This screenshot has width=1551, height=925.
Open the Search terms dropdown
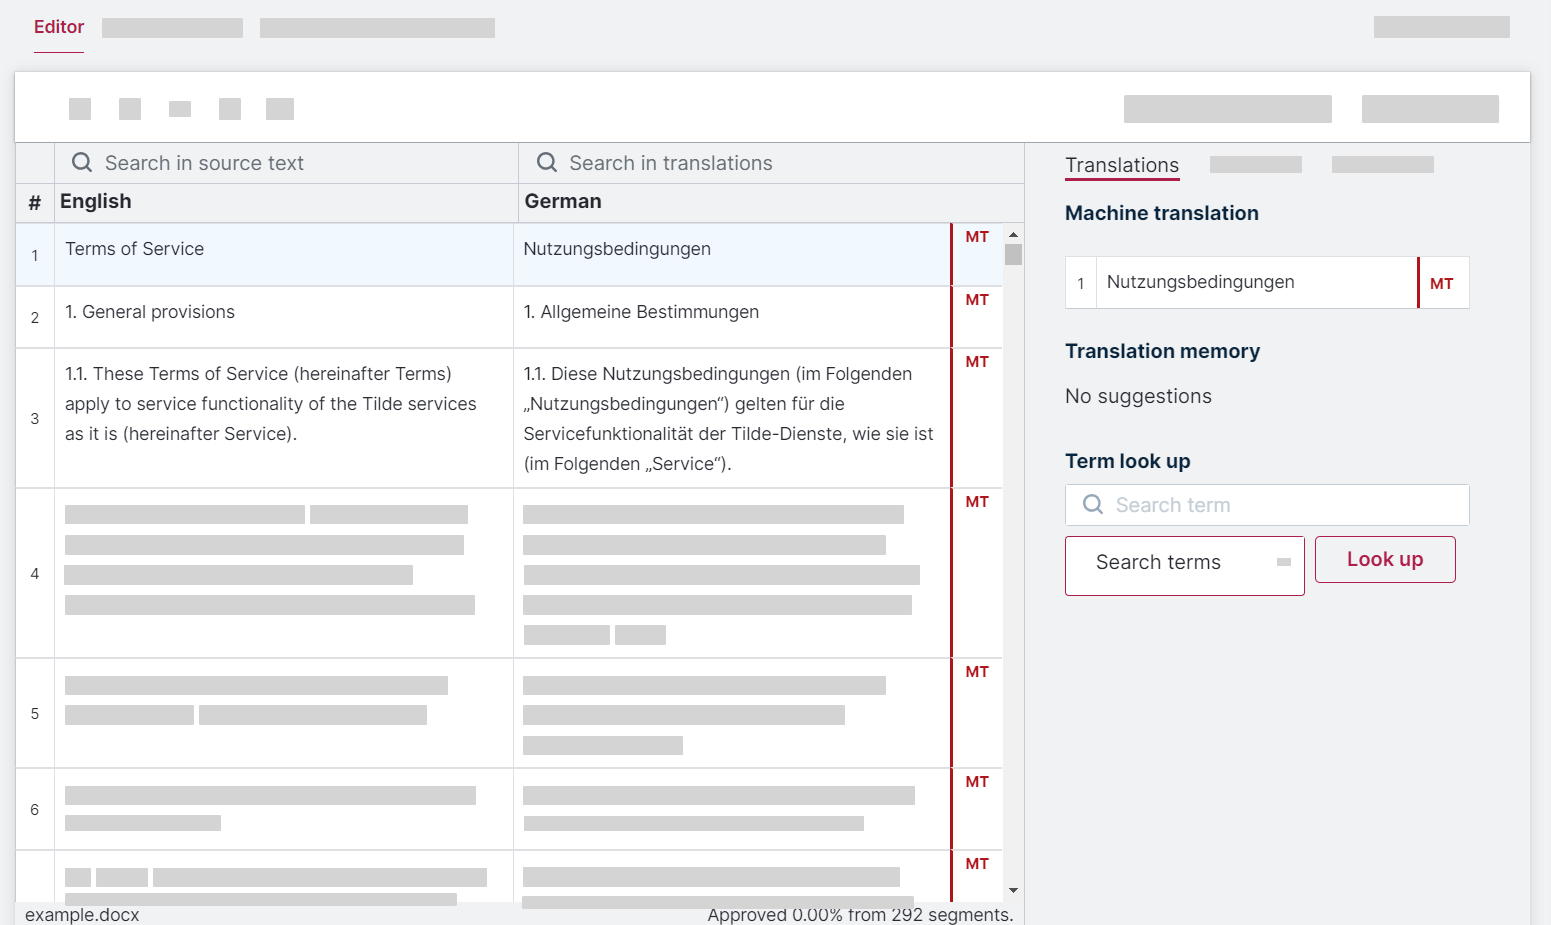click(x=1185, y=566)
